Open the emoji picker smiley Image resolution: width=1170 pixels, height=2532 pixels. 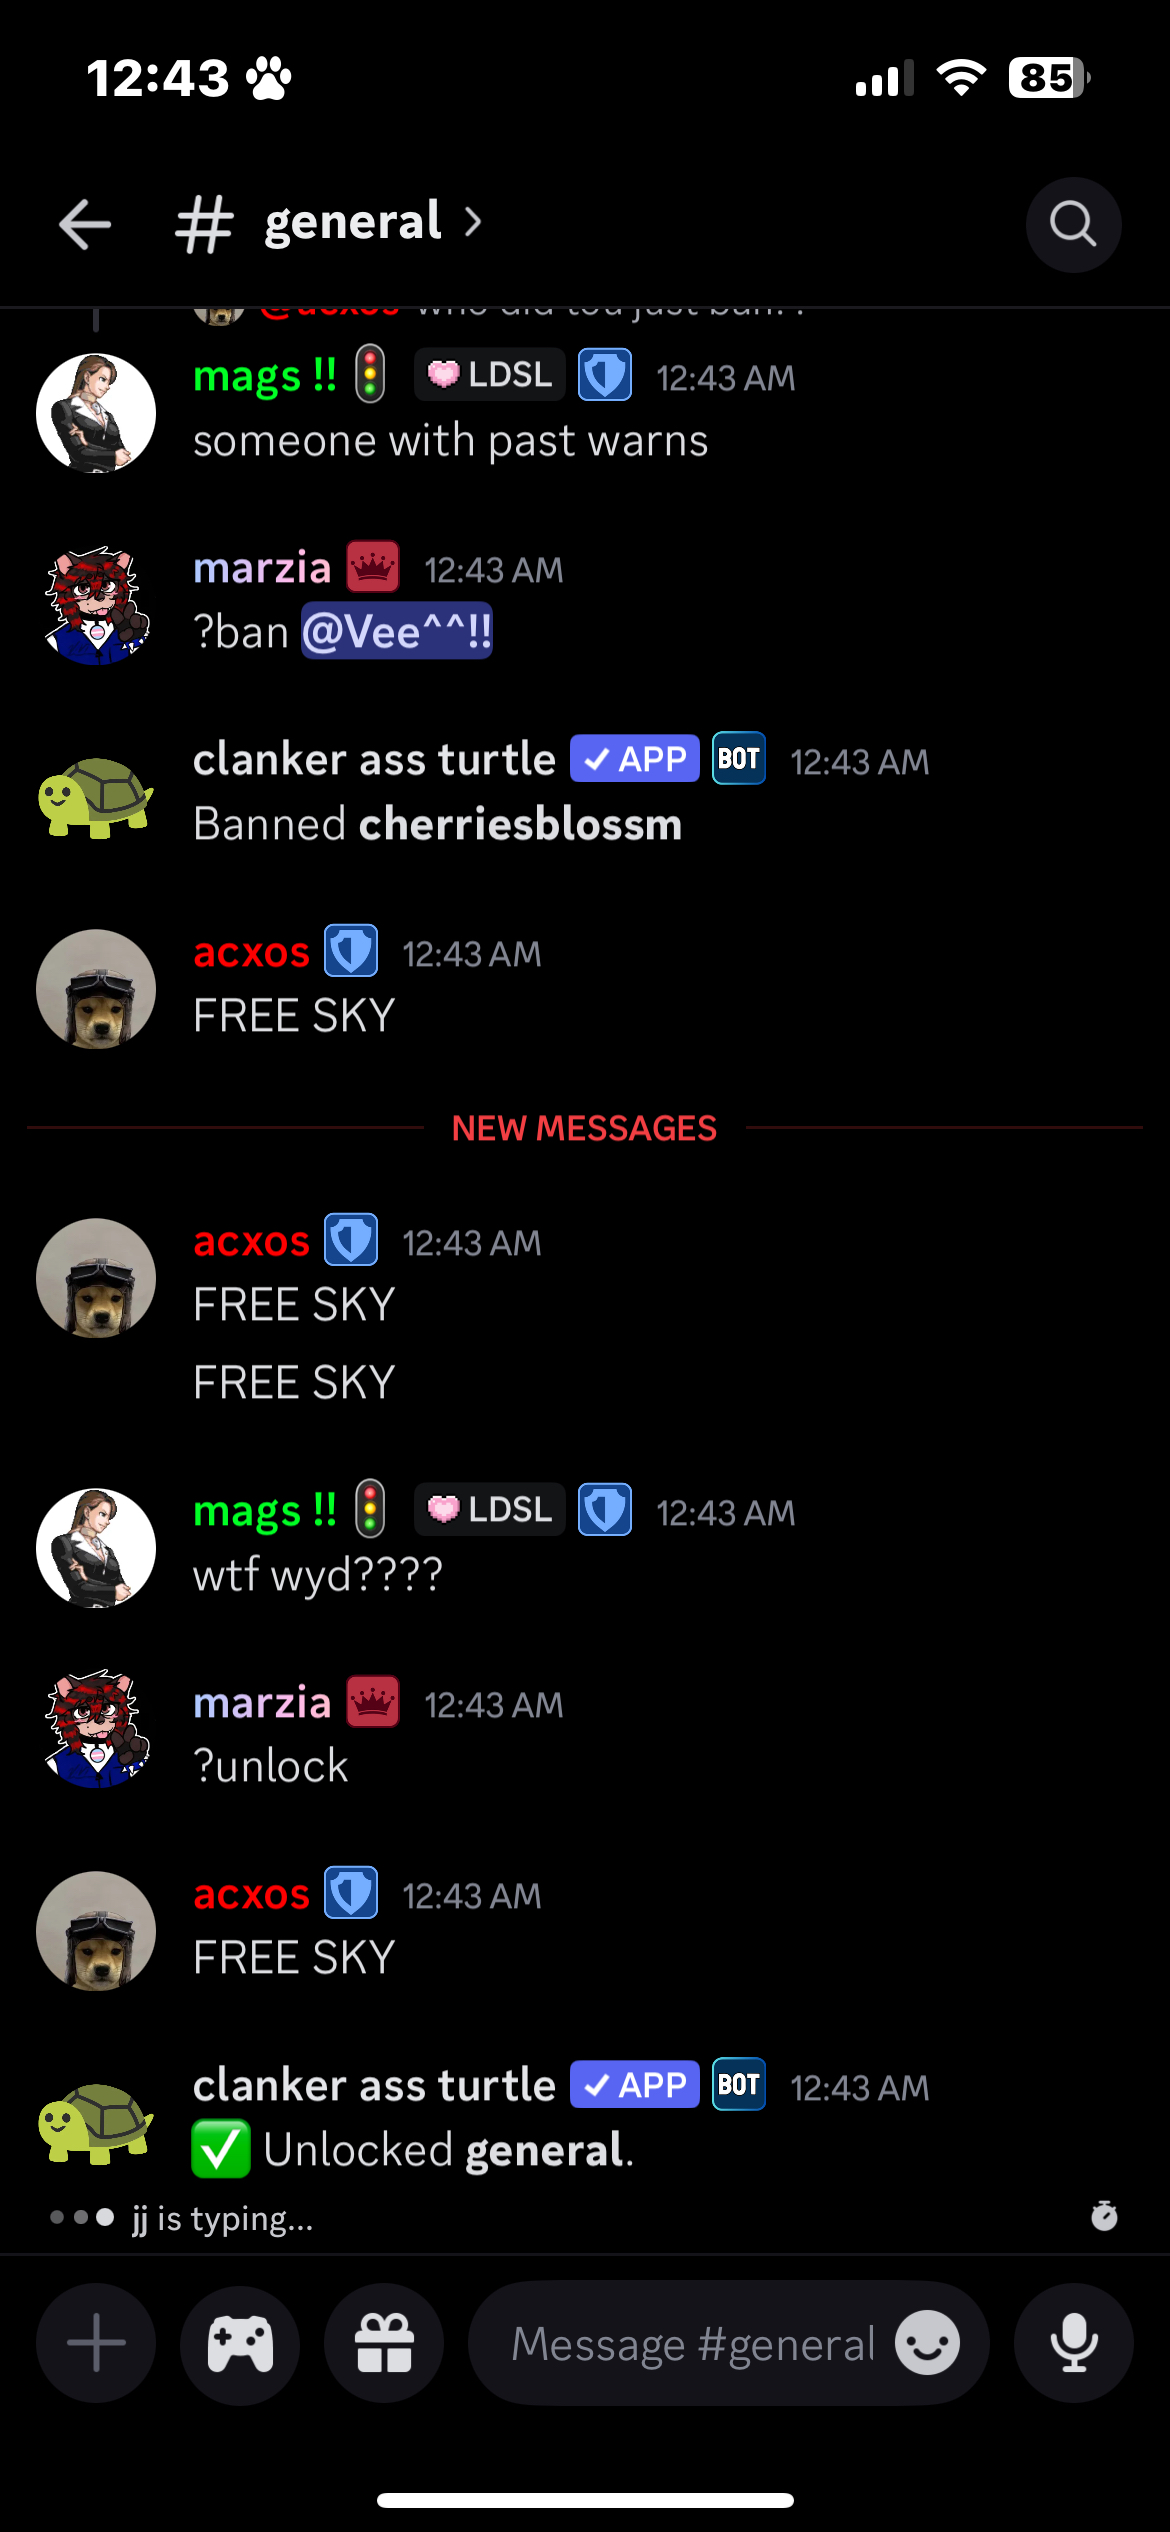pos(927,2343)
